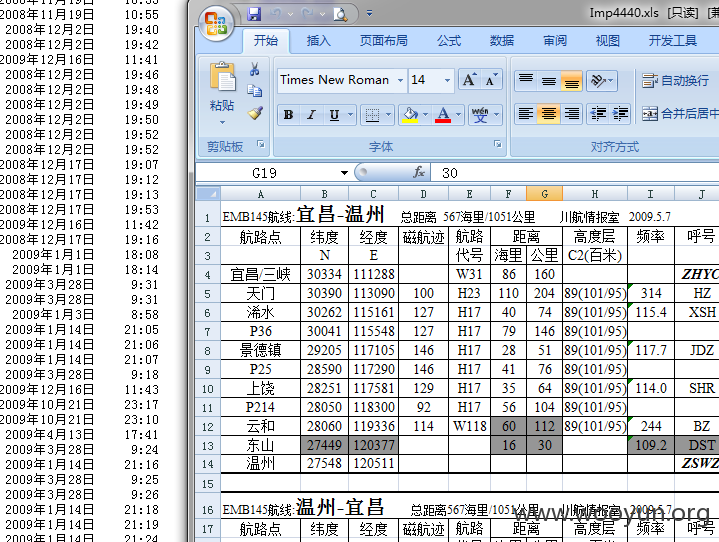Select column G header
Image resolution: width=719 pixels, height=542 pixels.
point(544,194)
